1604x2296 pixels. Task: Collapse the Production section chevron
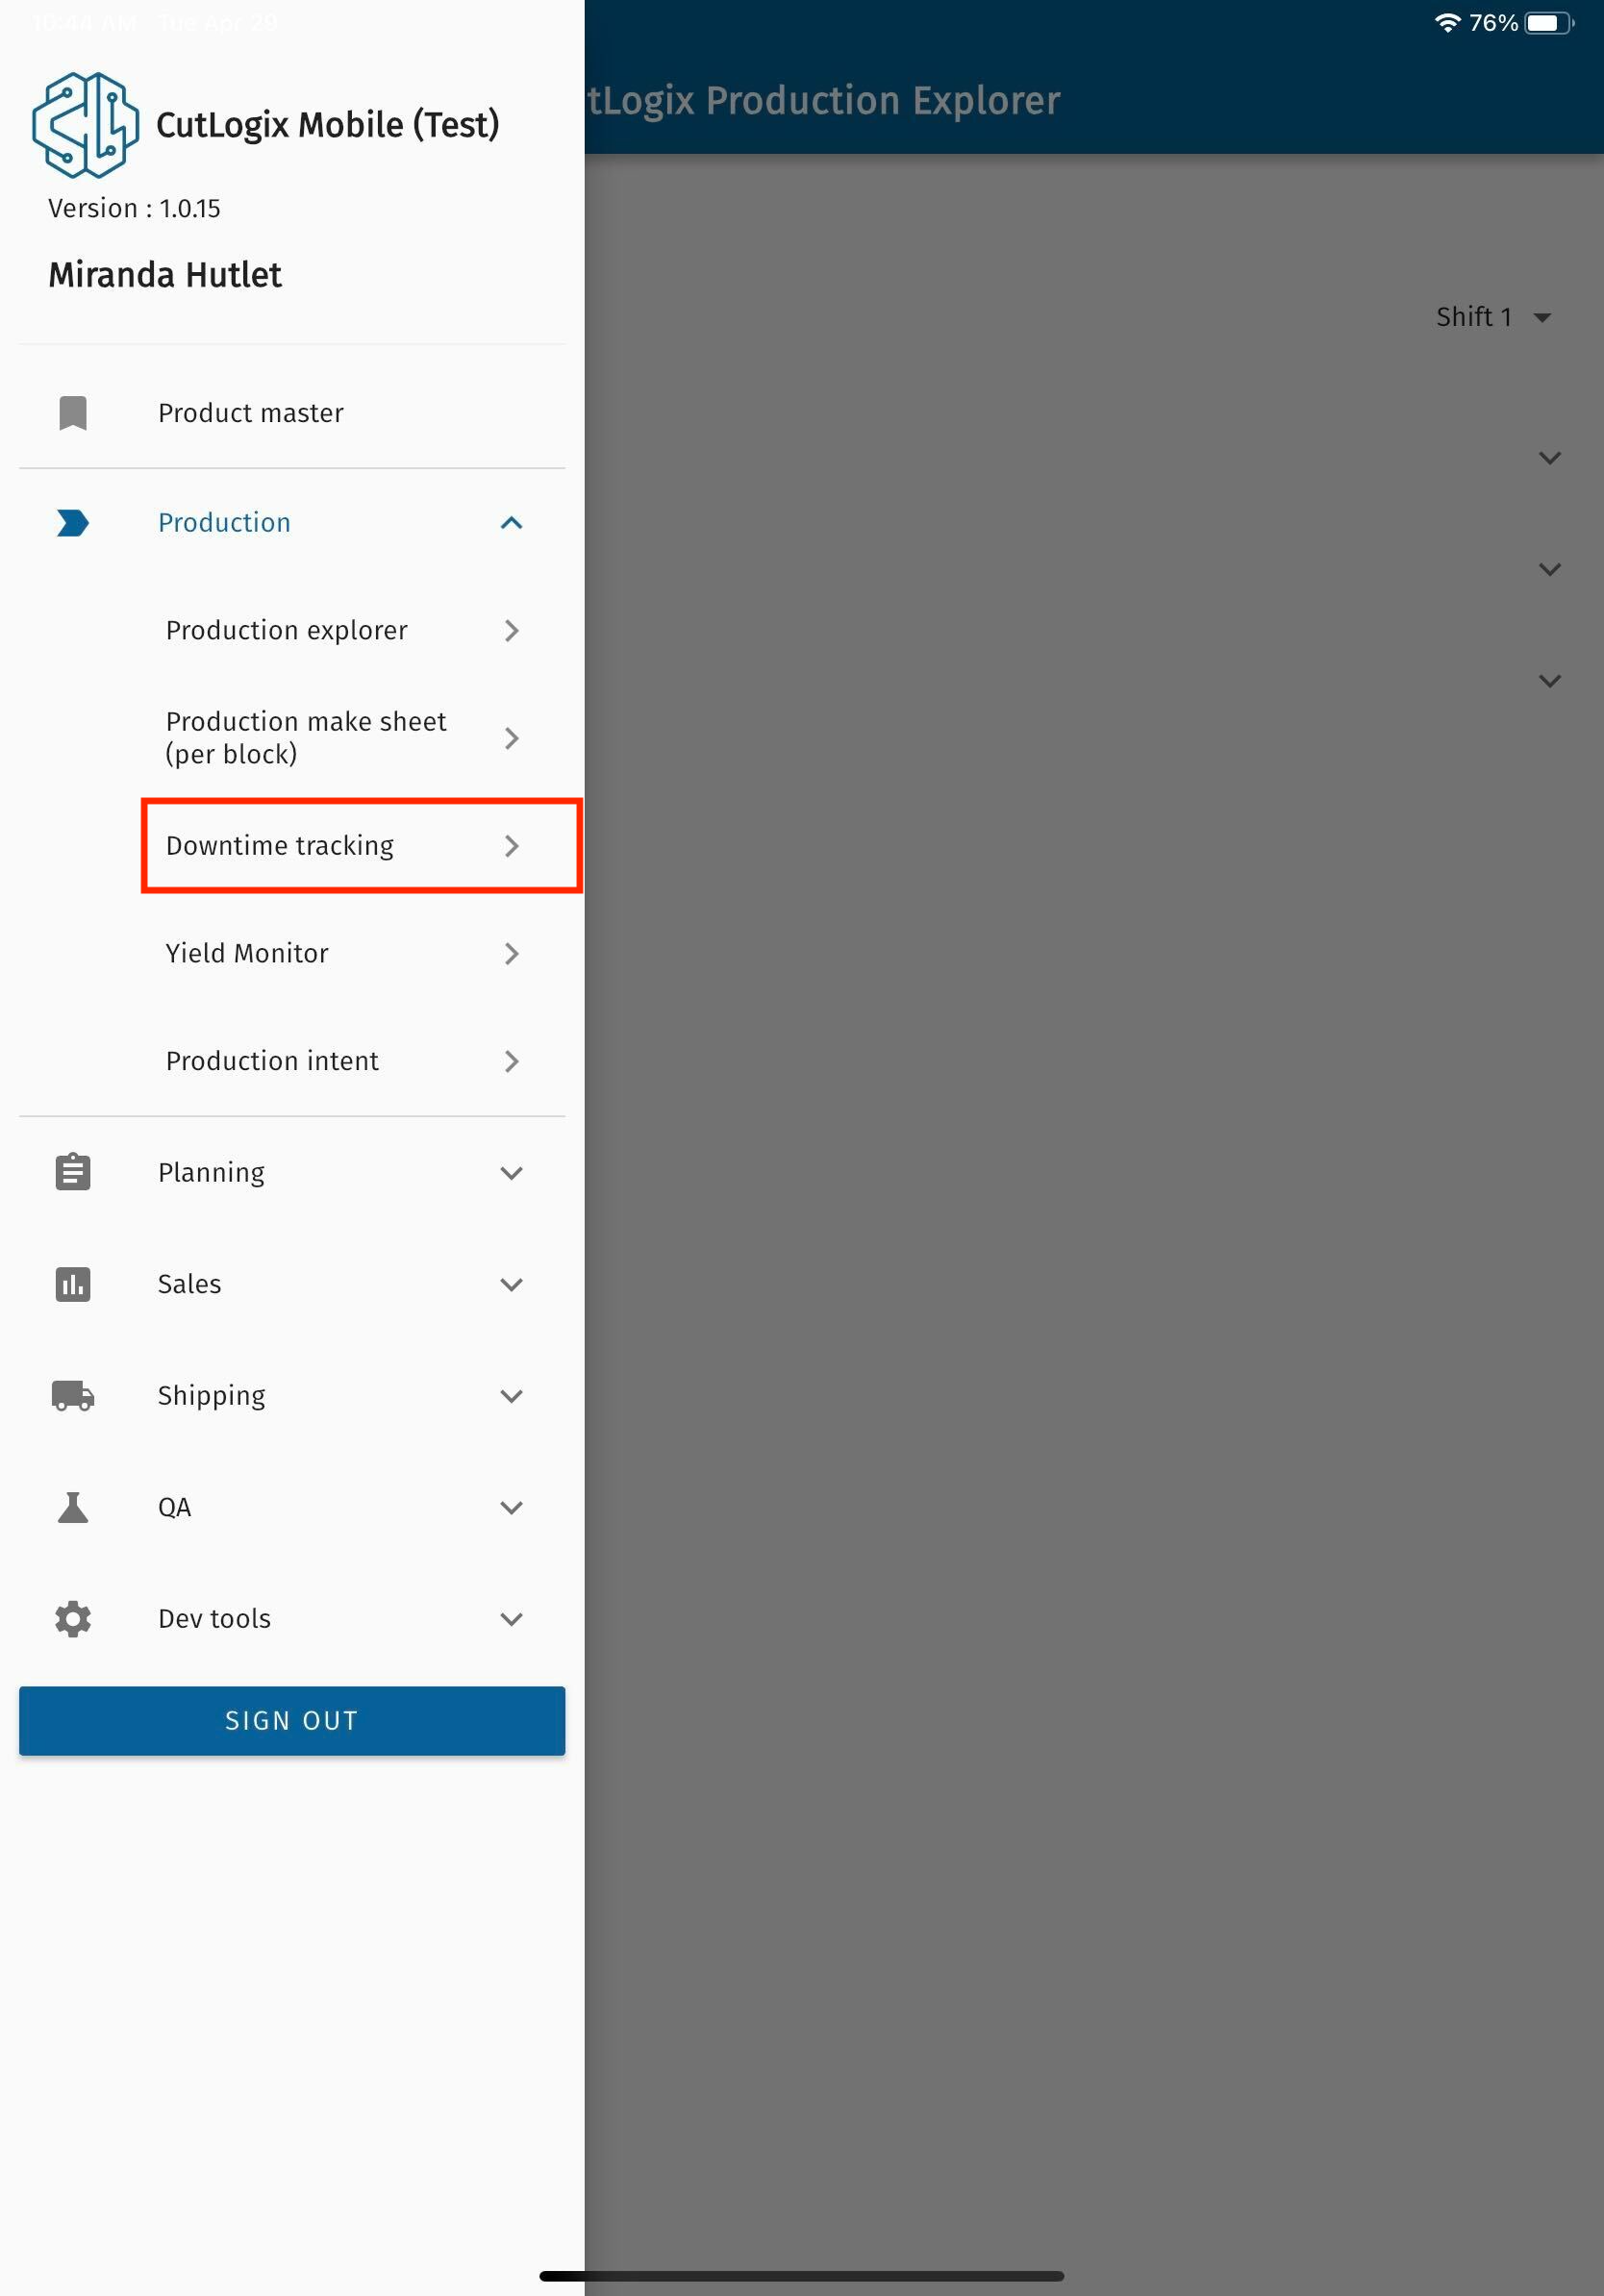click(x=511, y=523)
